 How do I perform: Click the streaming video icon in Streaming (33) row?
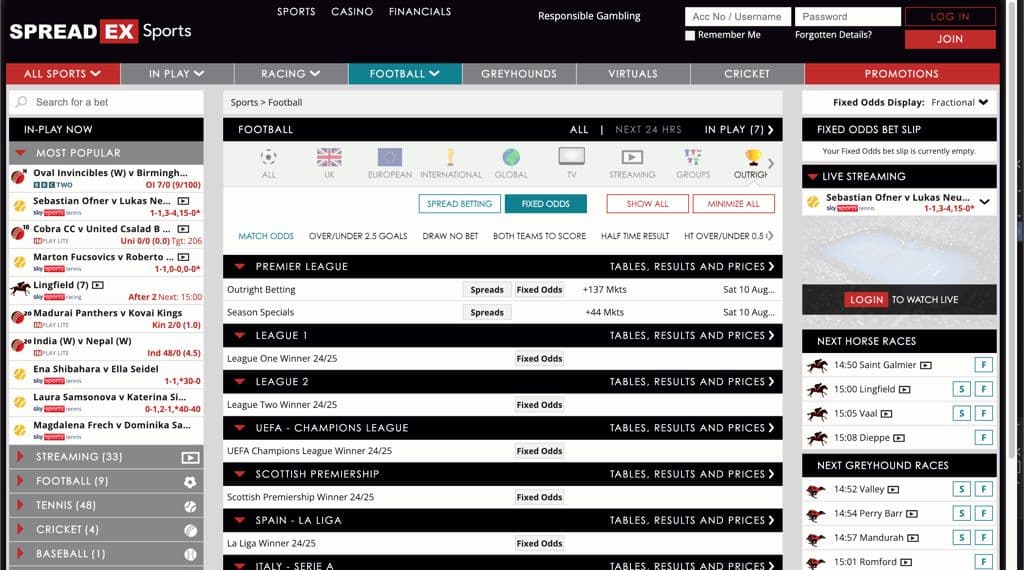(190, 458)
